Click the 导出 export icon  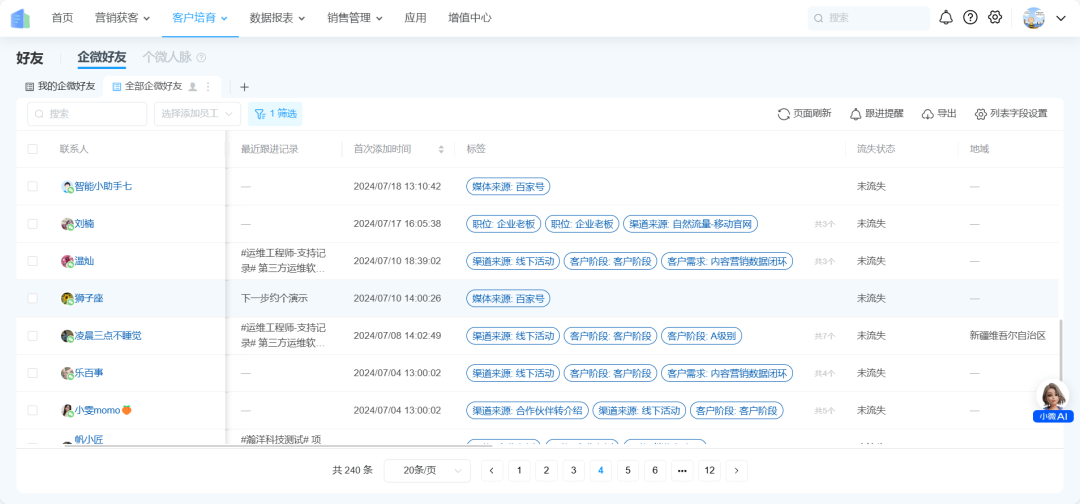(928, 114)
